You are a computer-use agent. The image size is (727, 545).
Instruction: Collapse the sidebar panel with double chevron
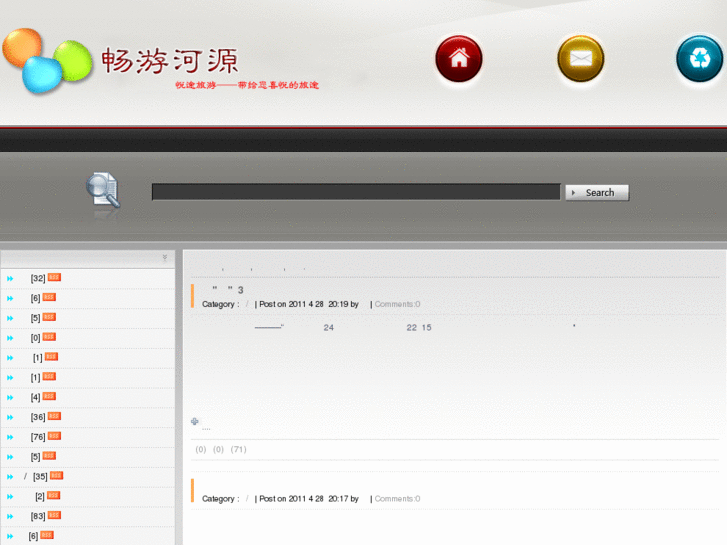point(165,257)
